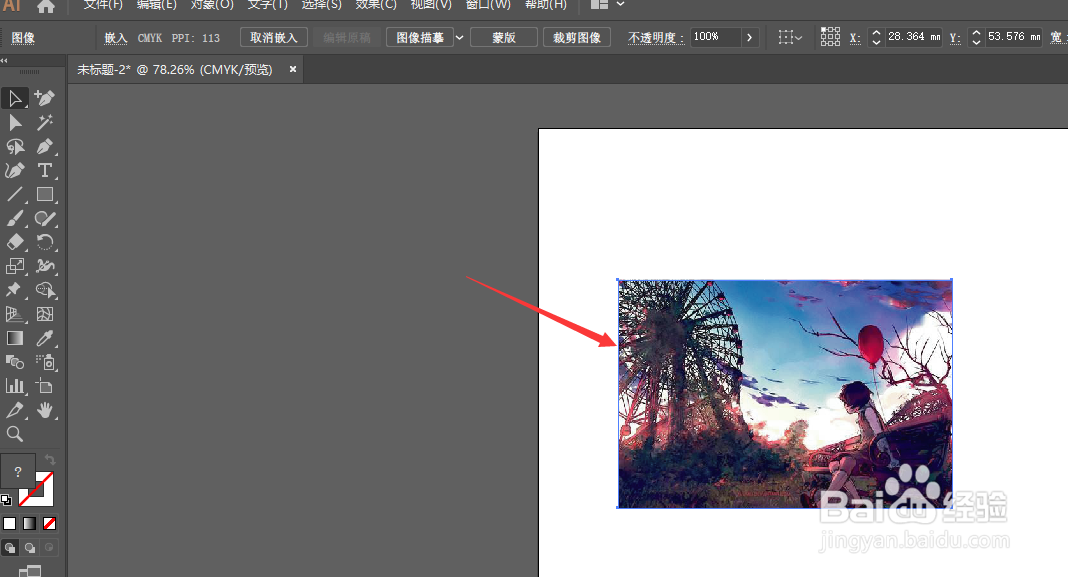The image size is (1068, 577).
Task: Reset to default fill and stroke
Action: point(6,500)
